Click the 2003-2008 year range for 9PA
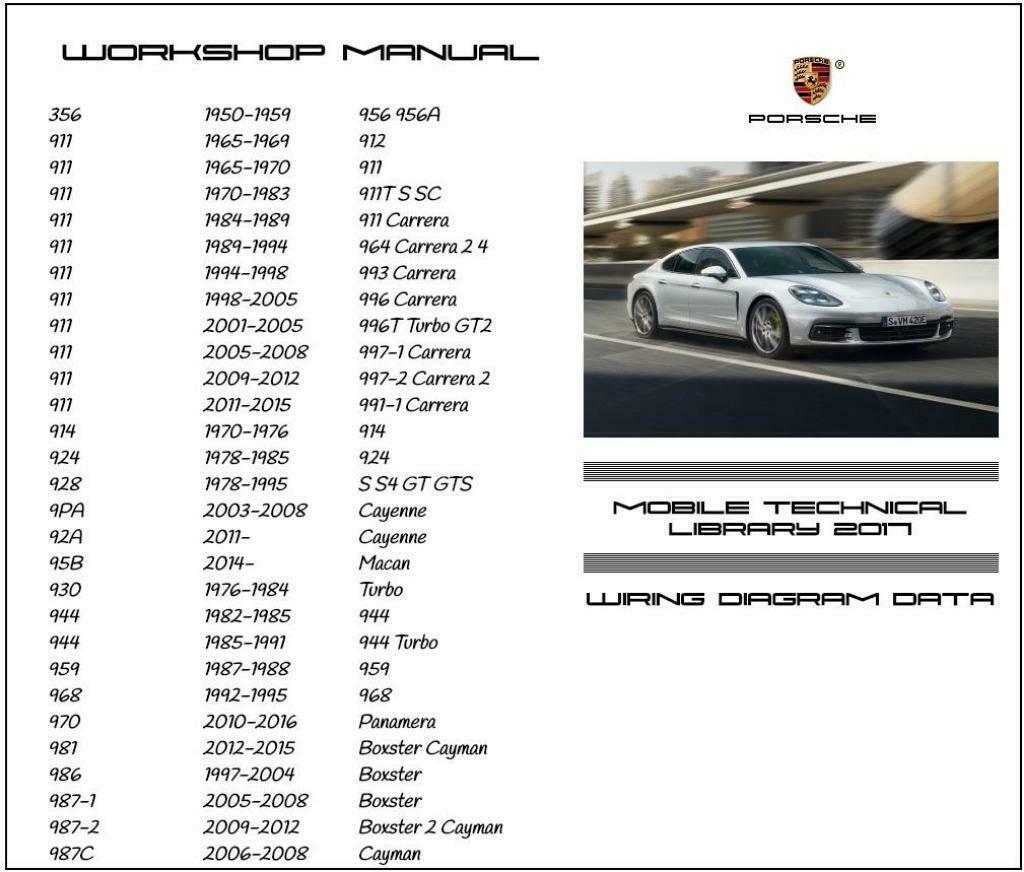This screenshot has width=1024, height=872. [255, 510]
